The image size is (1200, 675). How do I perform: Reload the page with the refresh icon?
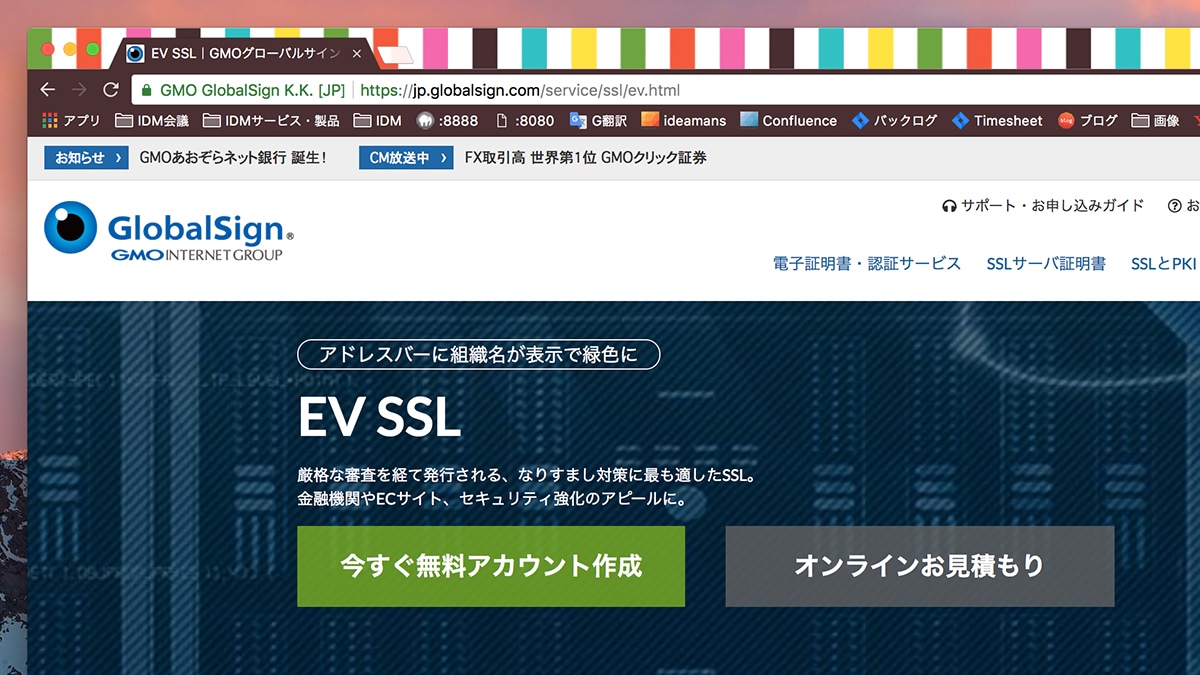click(x=111, y=90)
